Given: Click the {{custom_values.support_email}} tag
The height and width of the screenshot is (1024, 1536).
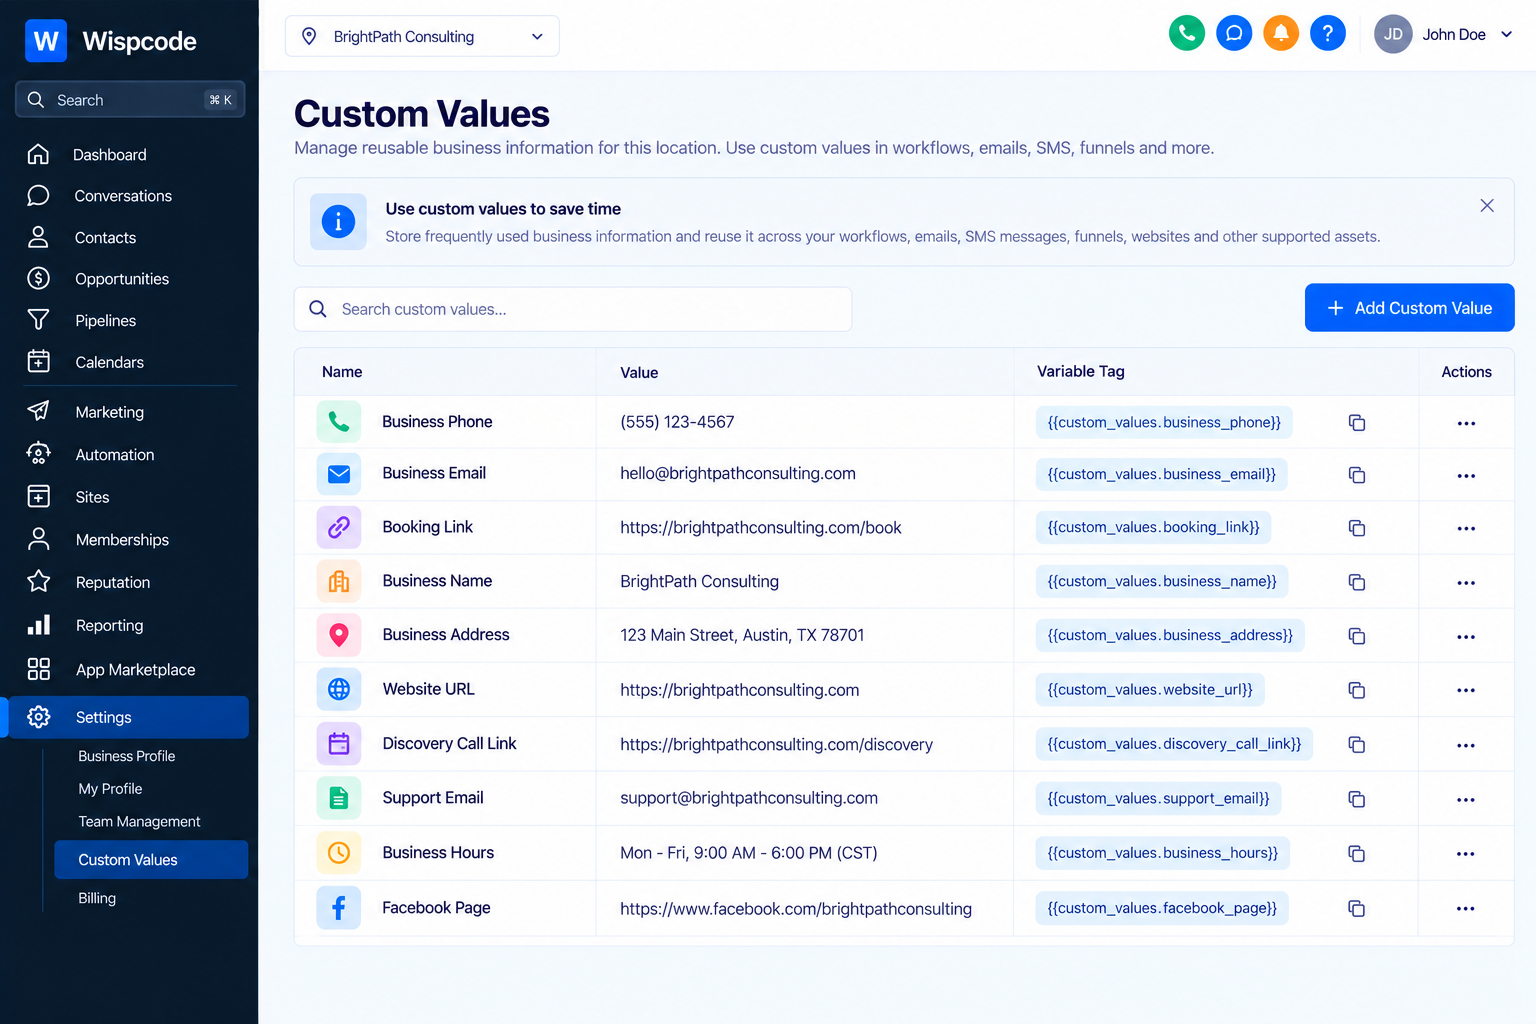Looking at the screenshot, I should tap(1158, 799).
